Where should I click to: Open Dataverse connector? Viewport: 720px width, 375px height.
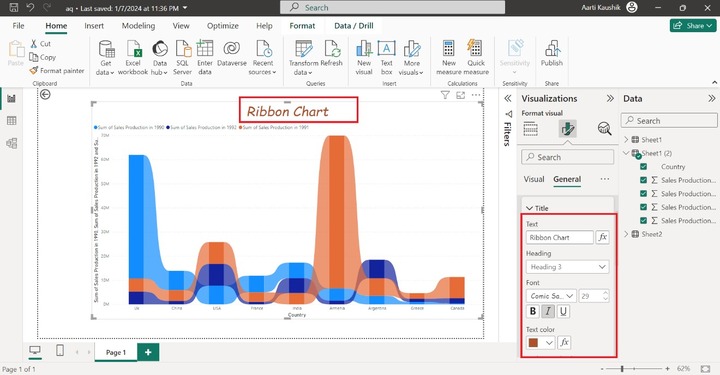point(232,54)
